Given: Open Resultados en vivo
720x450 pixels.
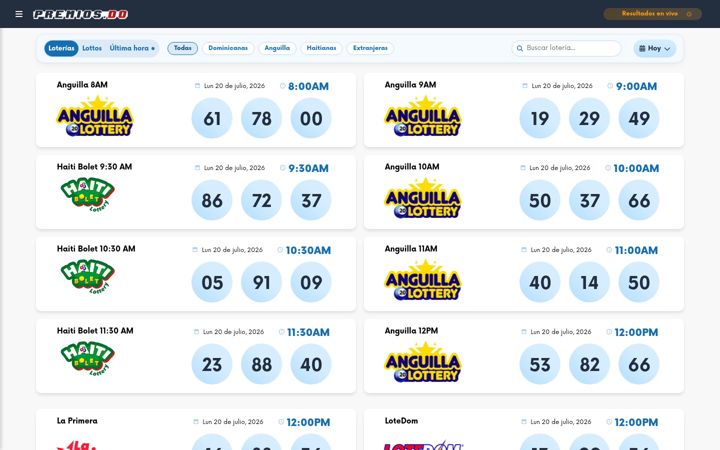Looking at the screenshot, I should [x=652, y=14].
